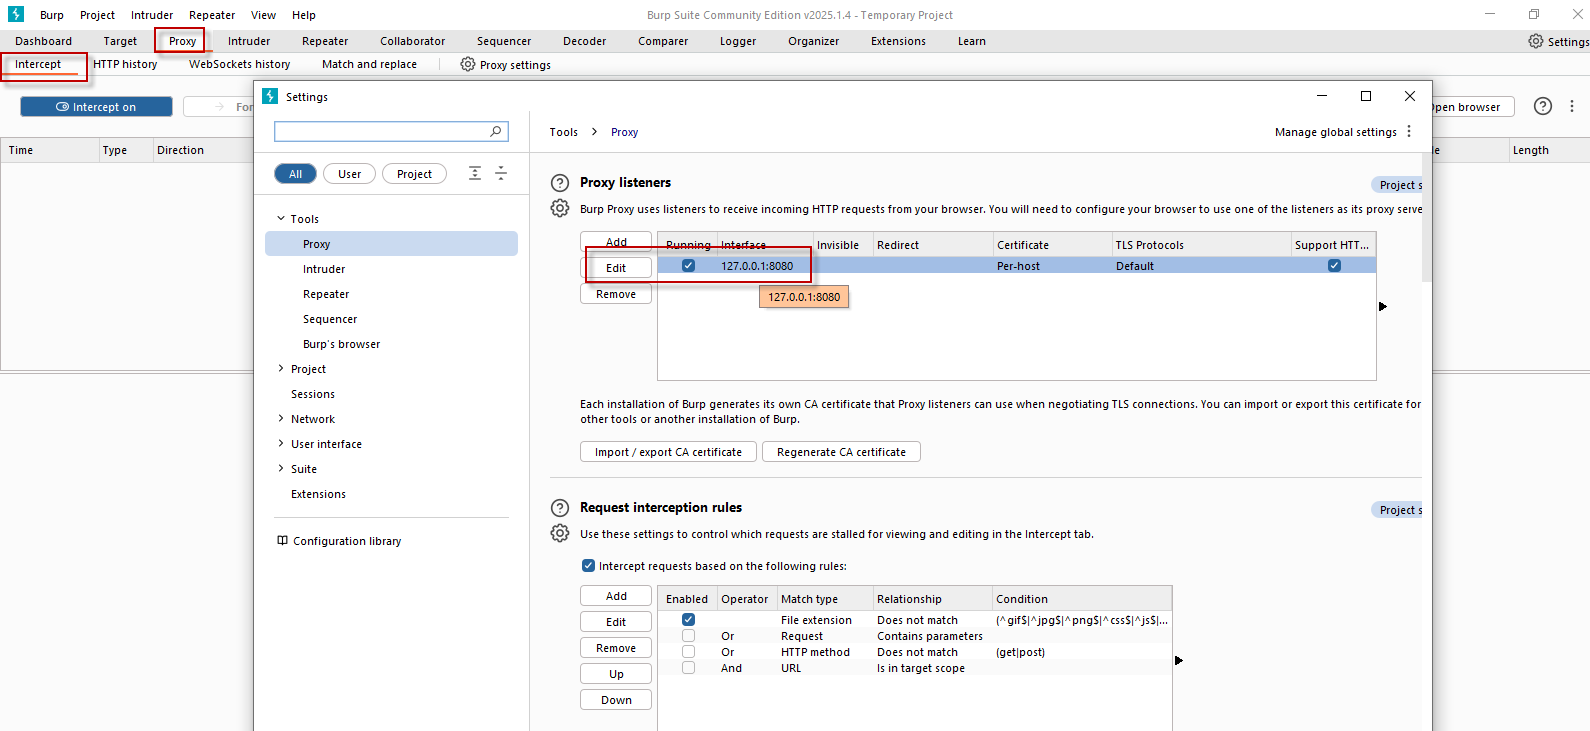
Task: Expand the Network tree node
Action: [x=281, y=418]
